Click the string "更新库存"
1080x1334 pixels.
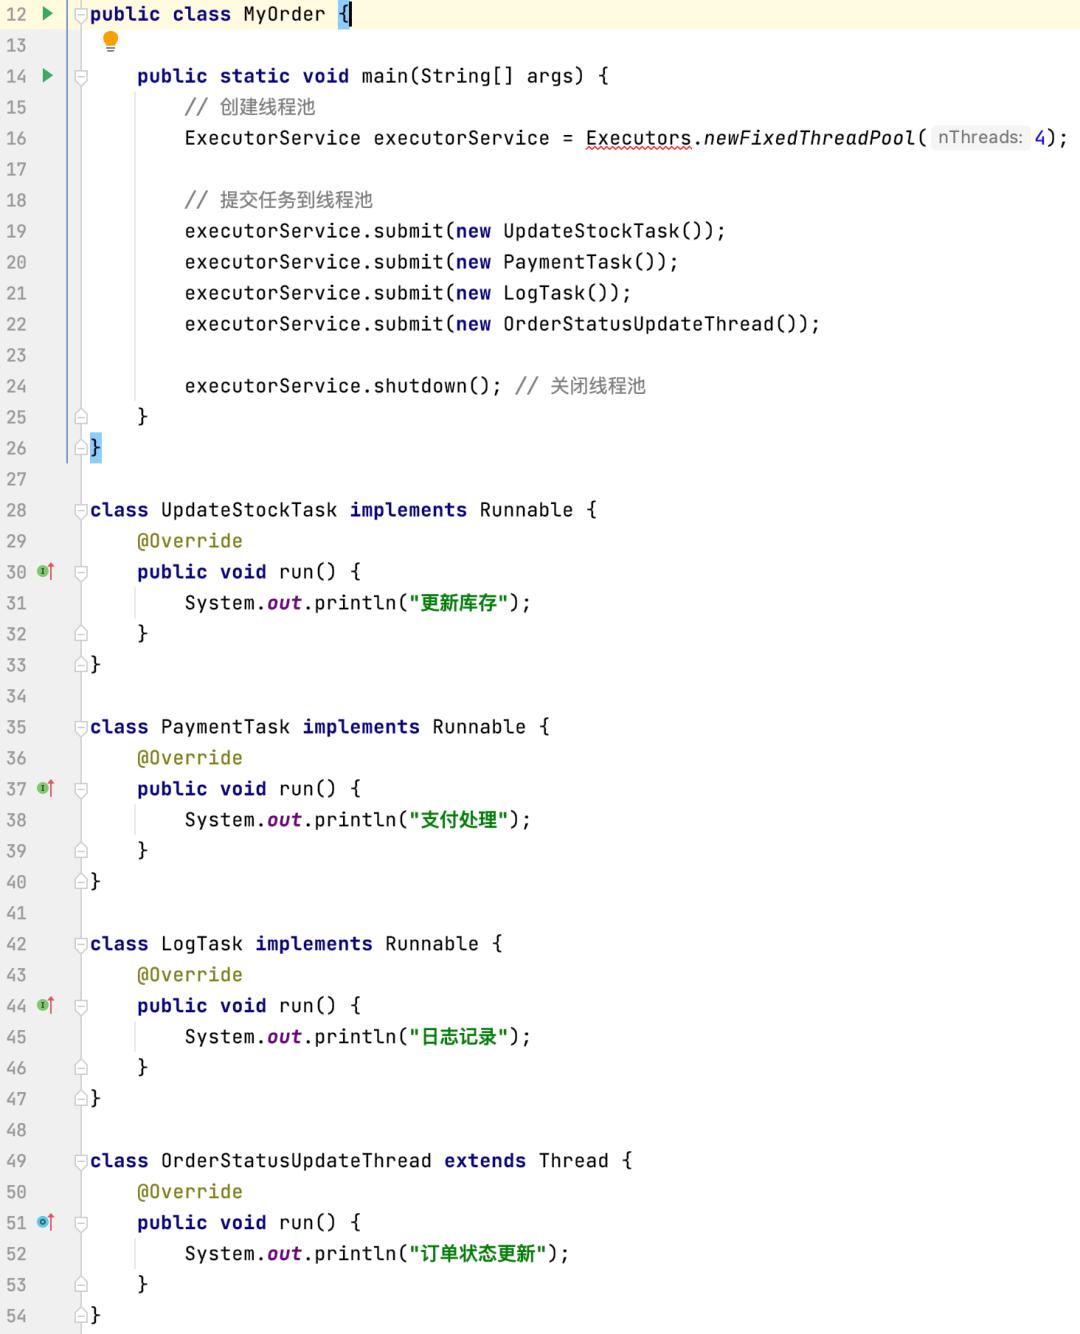[459, 603]
